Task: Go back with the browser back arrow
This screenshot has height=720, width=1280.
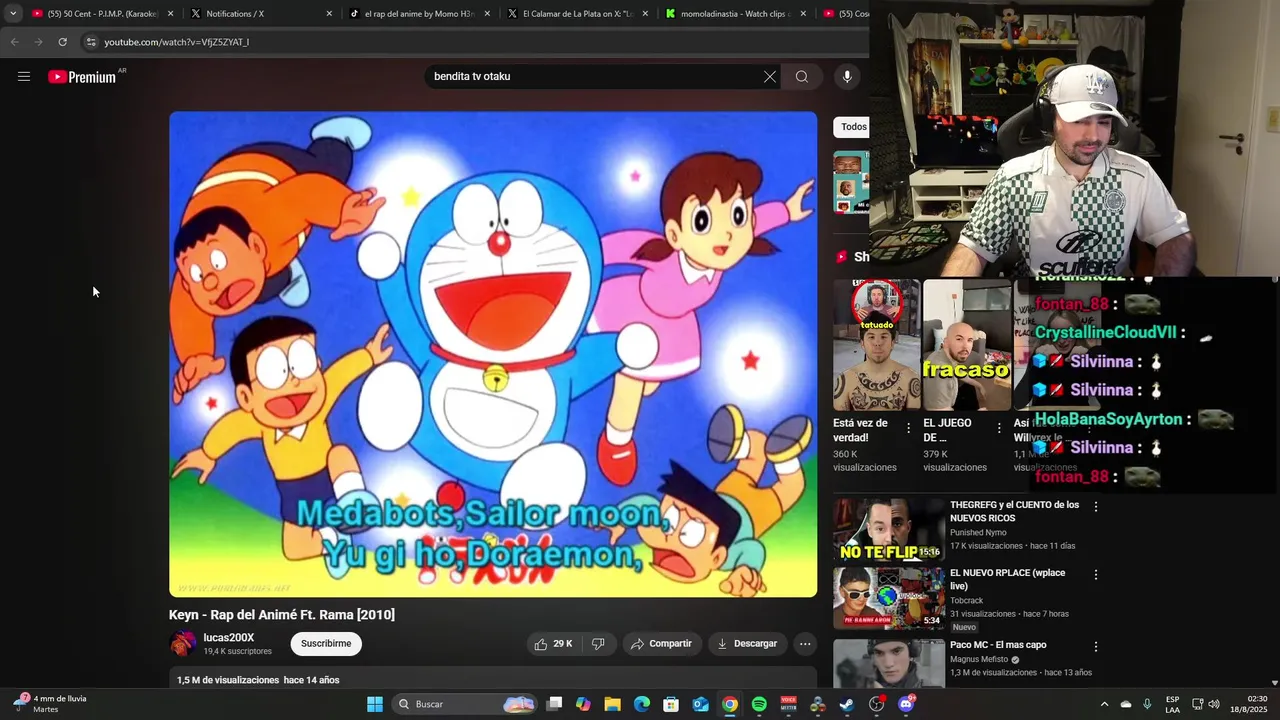Action: (x=14, y=42)
